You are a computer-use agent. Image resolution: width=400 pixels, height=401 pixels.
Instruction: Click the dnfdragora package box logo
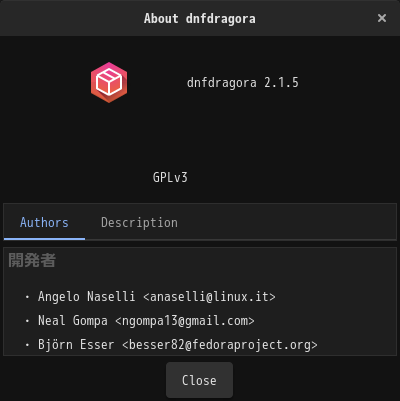(109, 82)
